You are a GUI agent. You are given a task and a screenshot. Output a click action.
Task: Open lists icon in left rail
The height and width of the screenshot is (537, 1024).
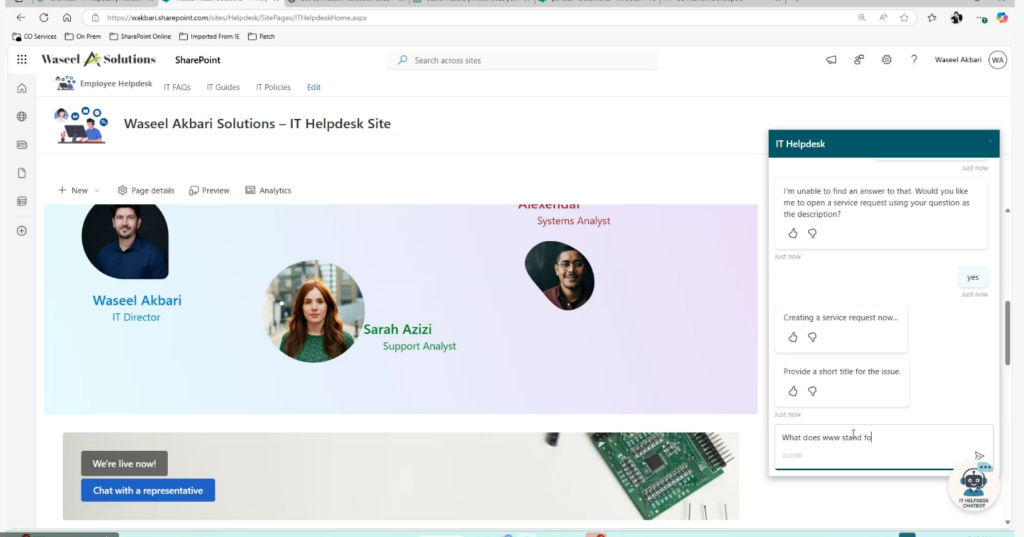[x=22, y=201]
